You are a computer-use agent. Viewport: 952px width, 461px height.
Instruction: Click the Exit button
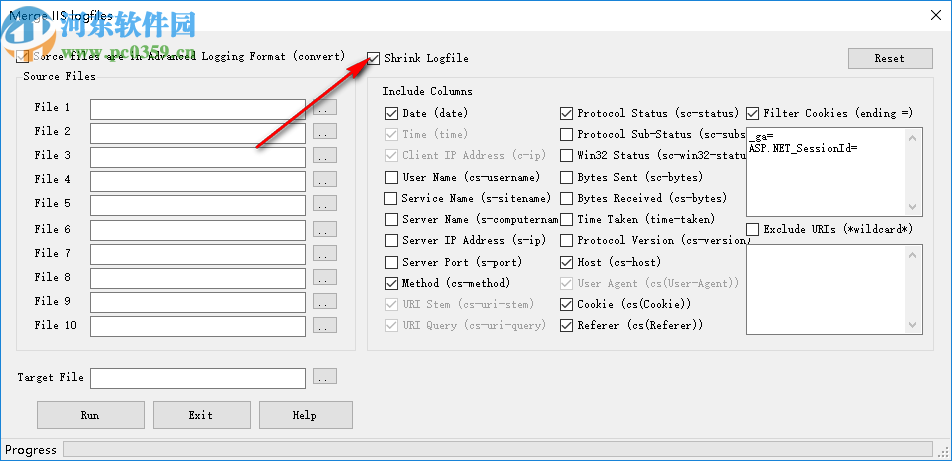click(201, 415)
